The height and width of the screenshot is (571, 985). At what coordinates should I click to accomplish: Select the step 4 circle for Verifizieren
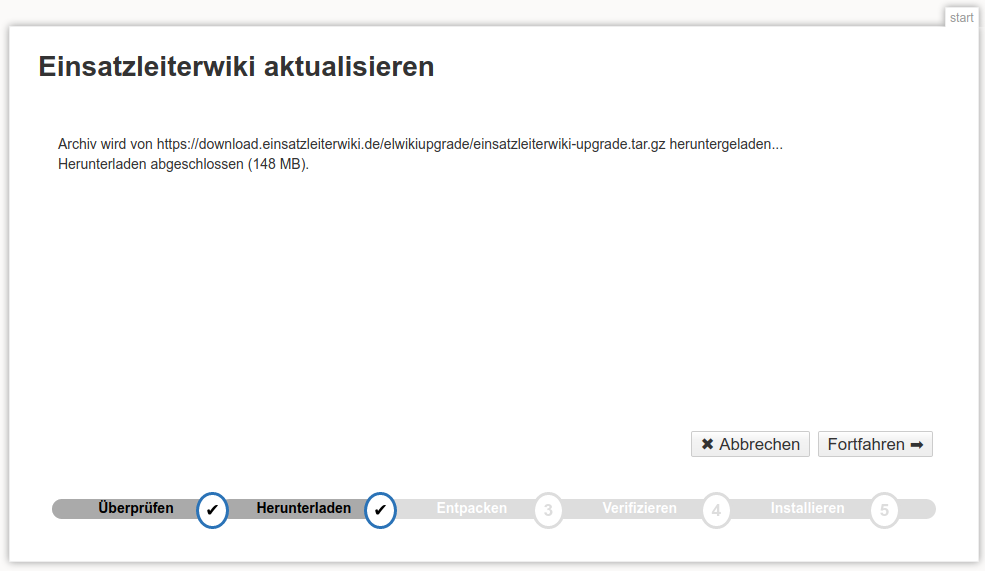click(x=716, y=510)
